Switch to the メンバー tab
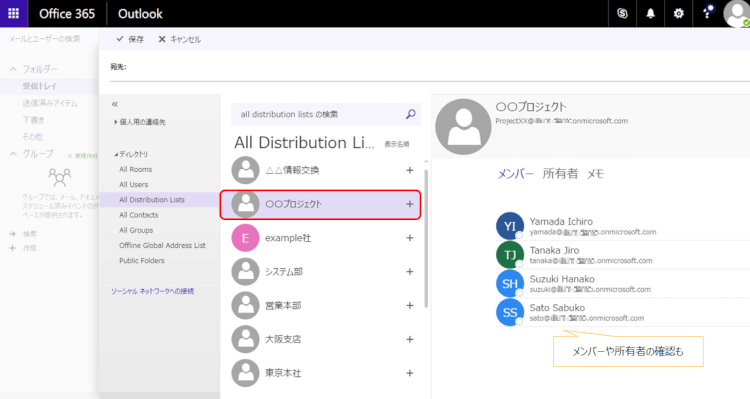Image resolution: width=750 pixels, height=399 pixels. (516, 174)
